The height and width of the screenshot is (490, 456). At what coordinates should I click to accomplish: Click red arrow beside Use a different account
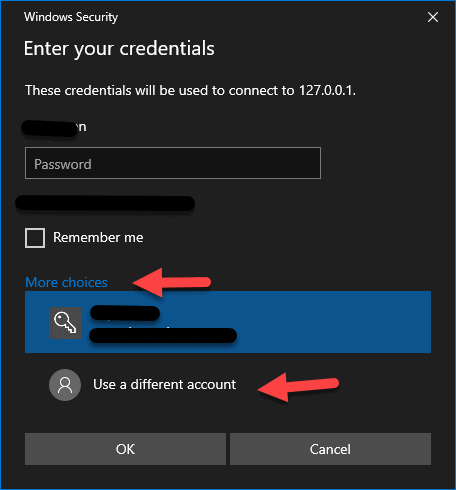coord(298,387)
